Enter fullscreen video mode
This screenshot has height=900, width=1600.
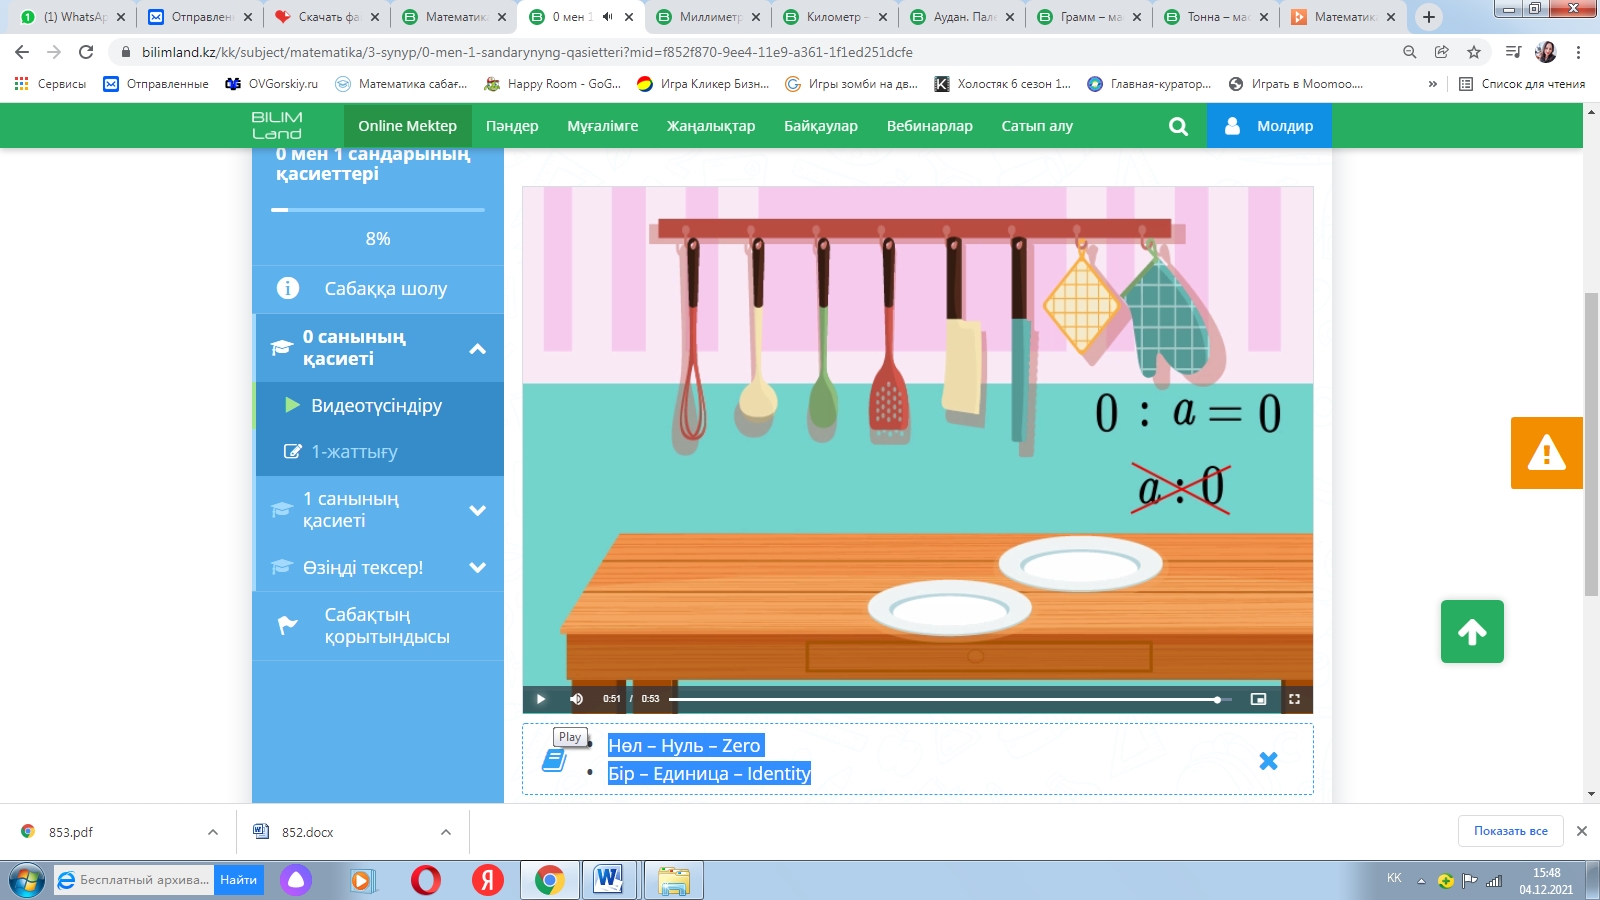coord(1294,699)
